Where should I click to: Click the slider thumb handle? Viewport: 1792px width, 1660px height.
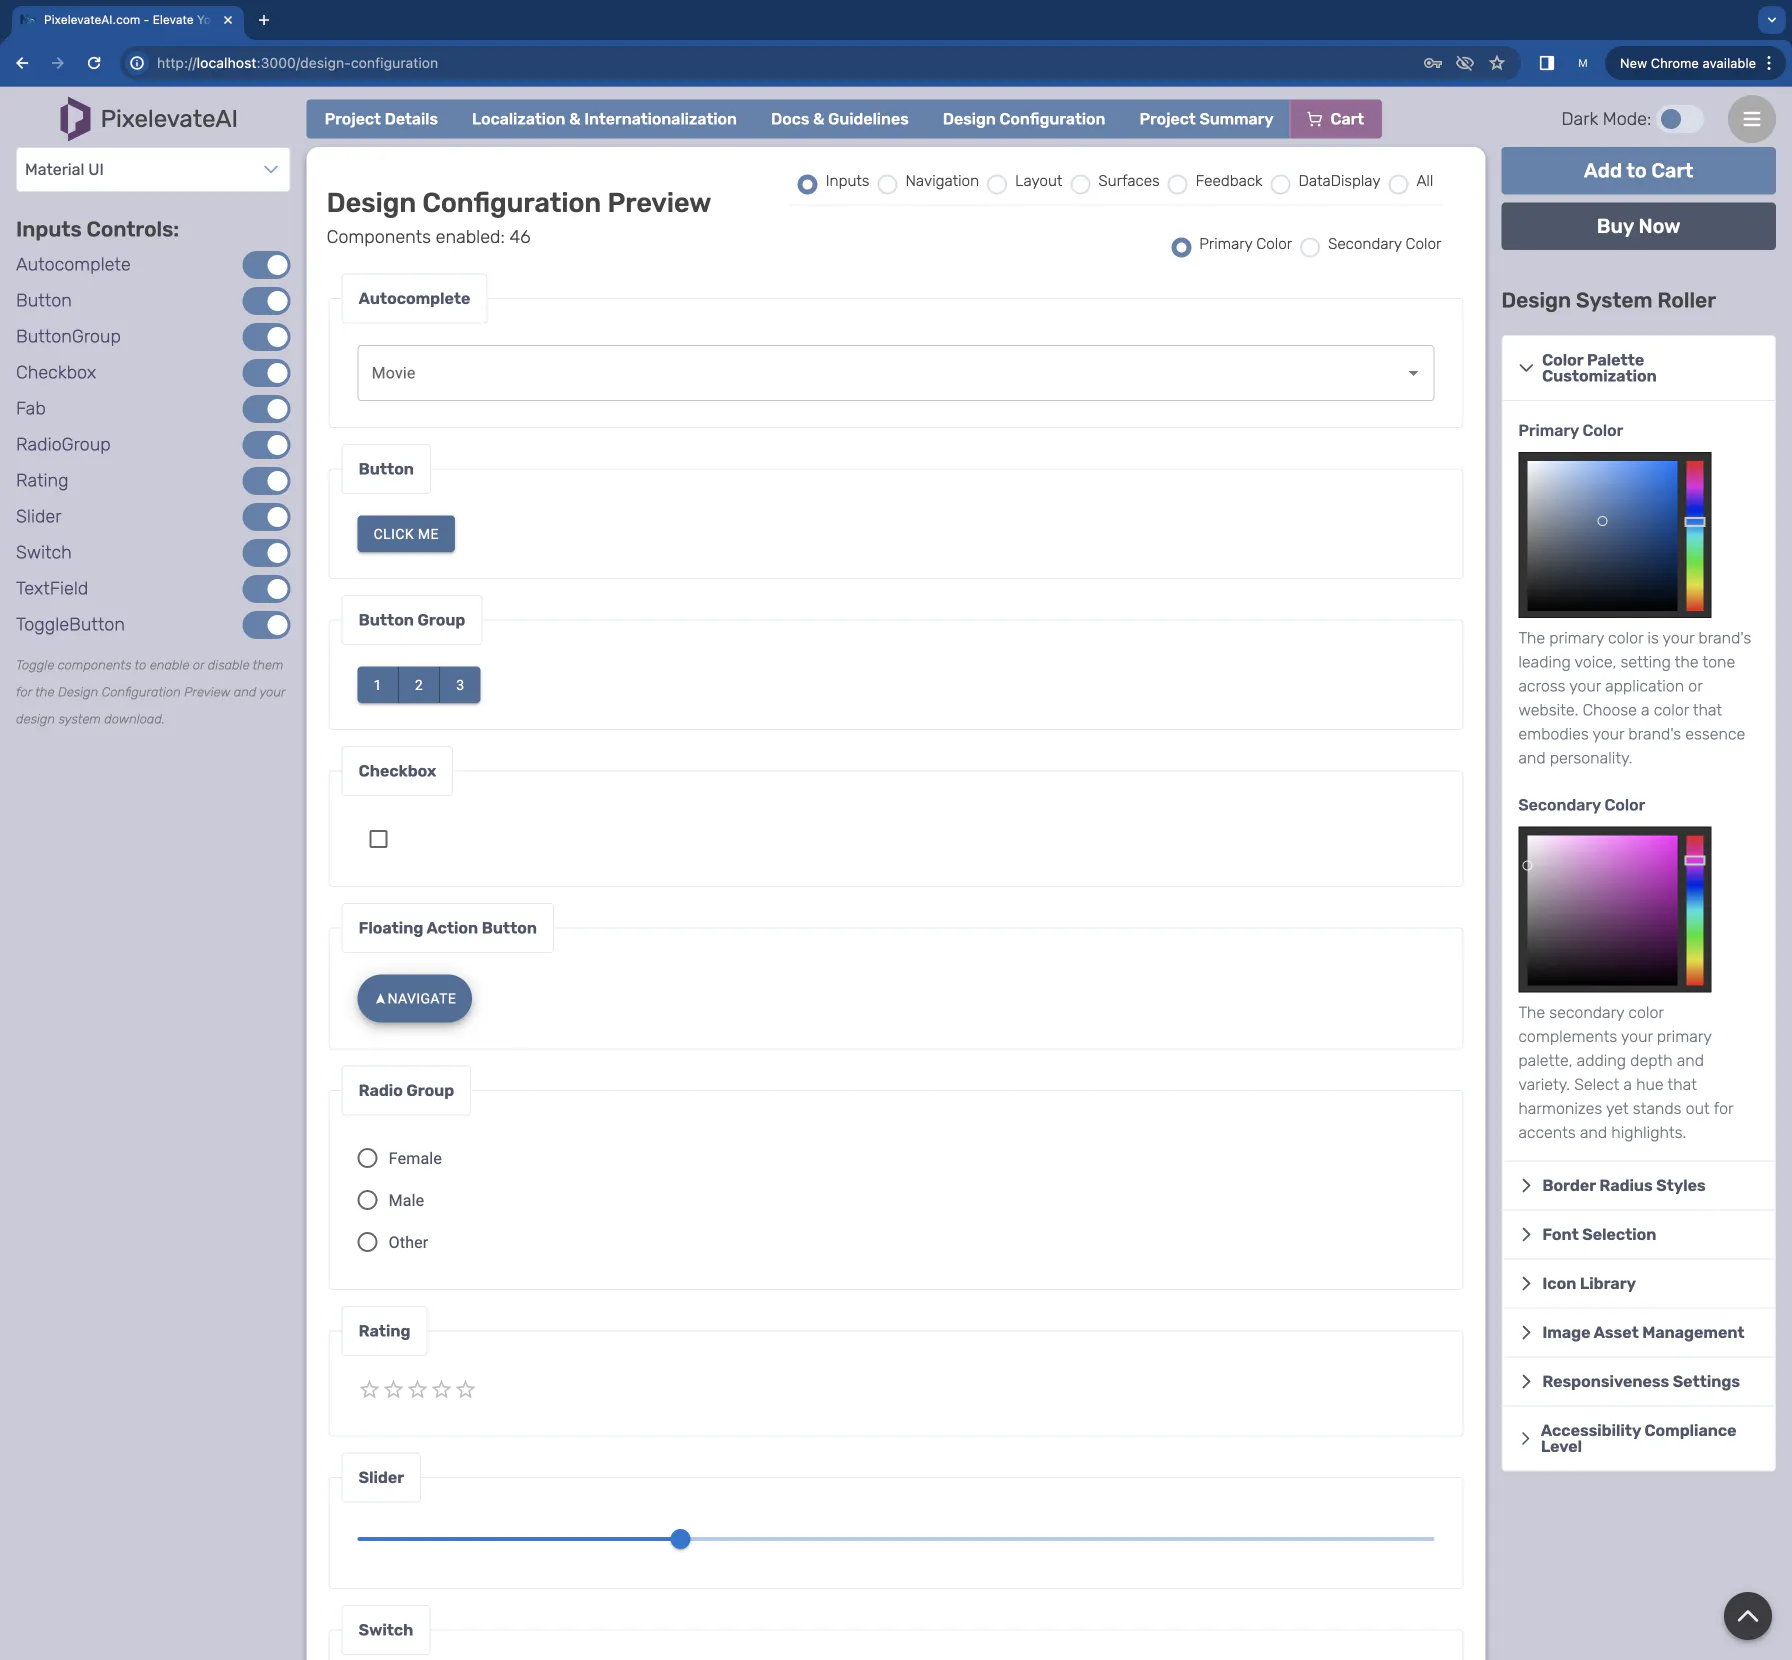click(680, 1539)
